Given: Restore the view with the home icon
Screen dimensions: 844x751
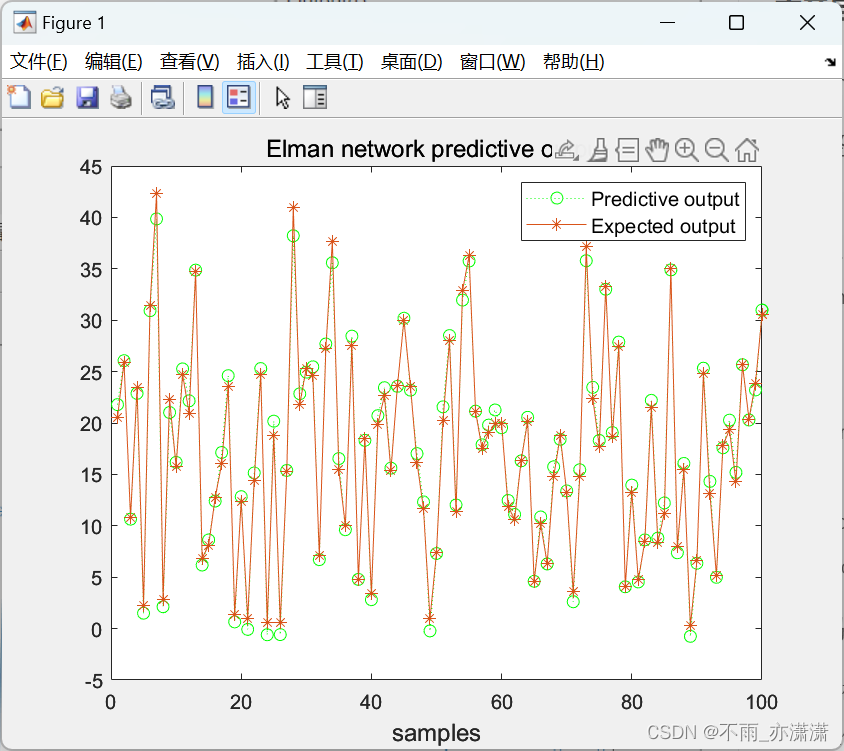Looking at the screenshot, I should [747, 150].
